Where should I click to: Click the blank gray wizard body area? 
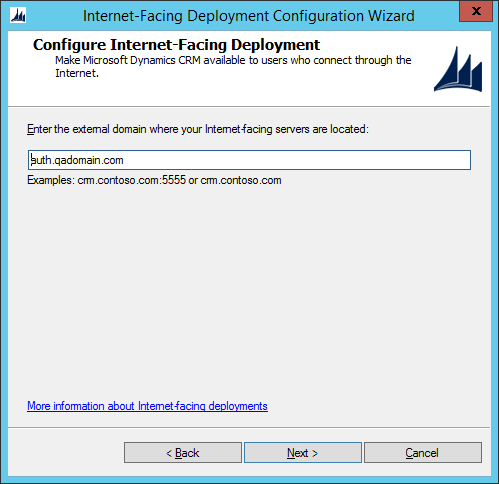tap(249, 293)
